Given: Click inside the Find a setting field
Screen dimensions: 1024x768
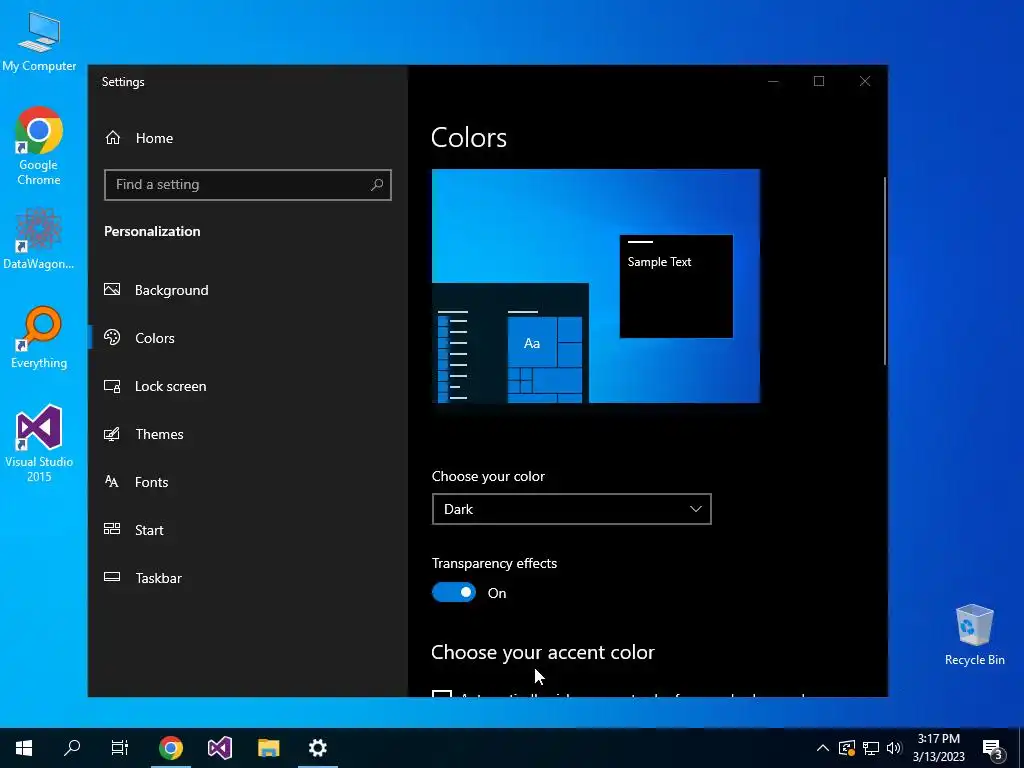Looking at the screenshot, I should click(x=248, y=185).
